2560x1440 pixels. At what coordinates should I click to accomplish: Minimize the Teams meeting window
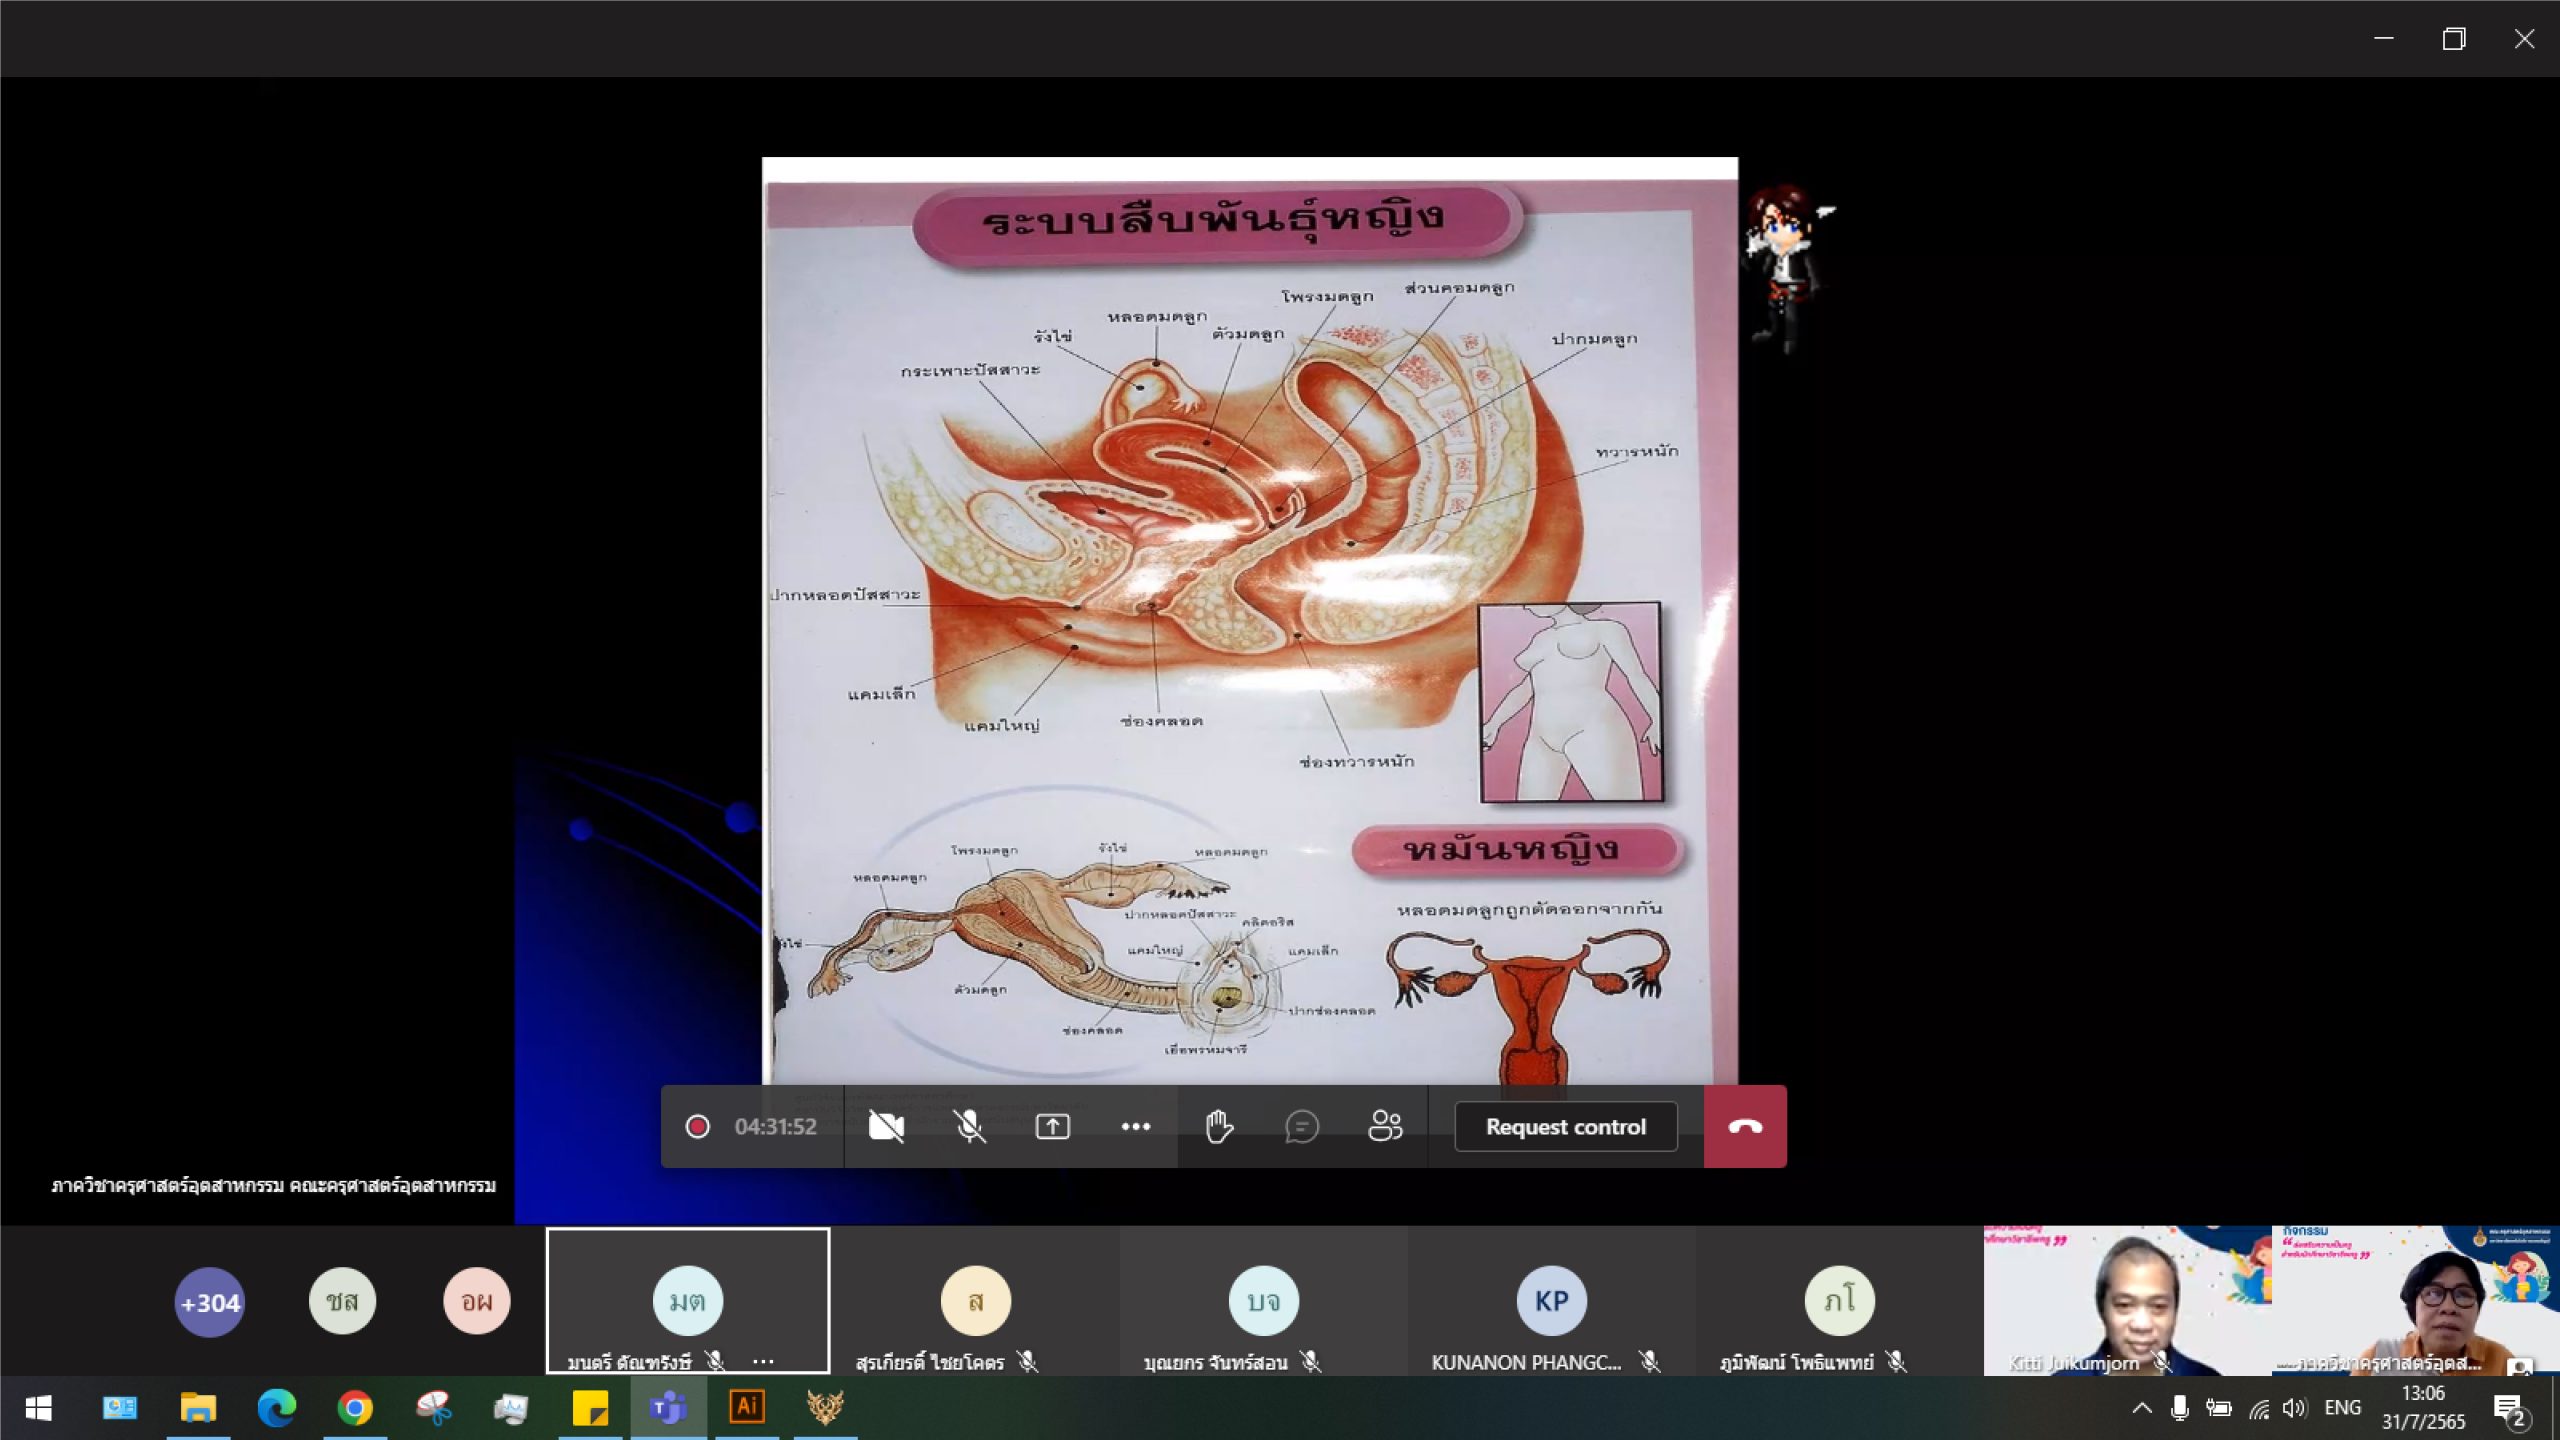2384,39
